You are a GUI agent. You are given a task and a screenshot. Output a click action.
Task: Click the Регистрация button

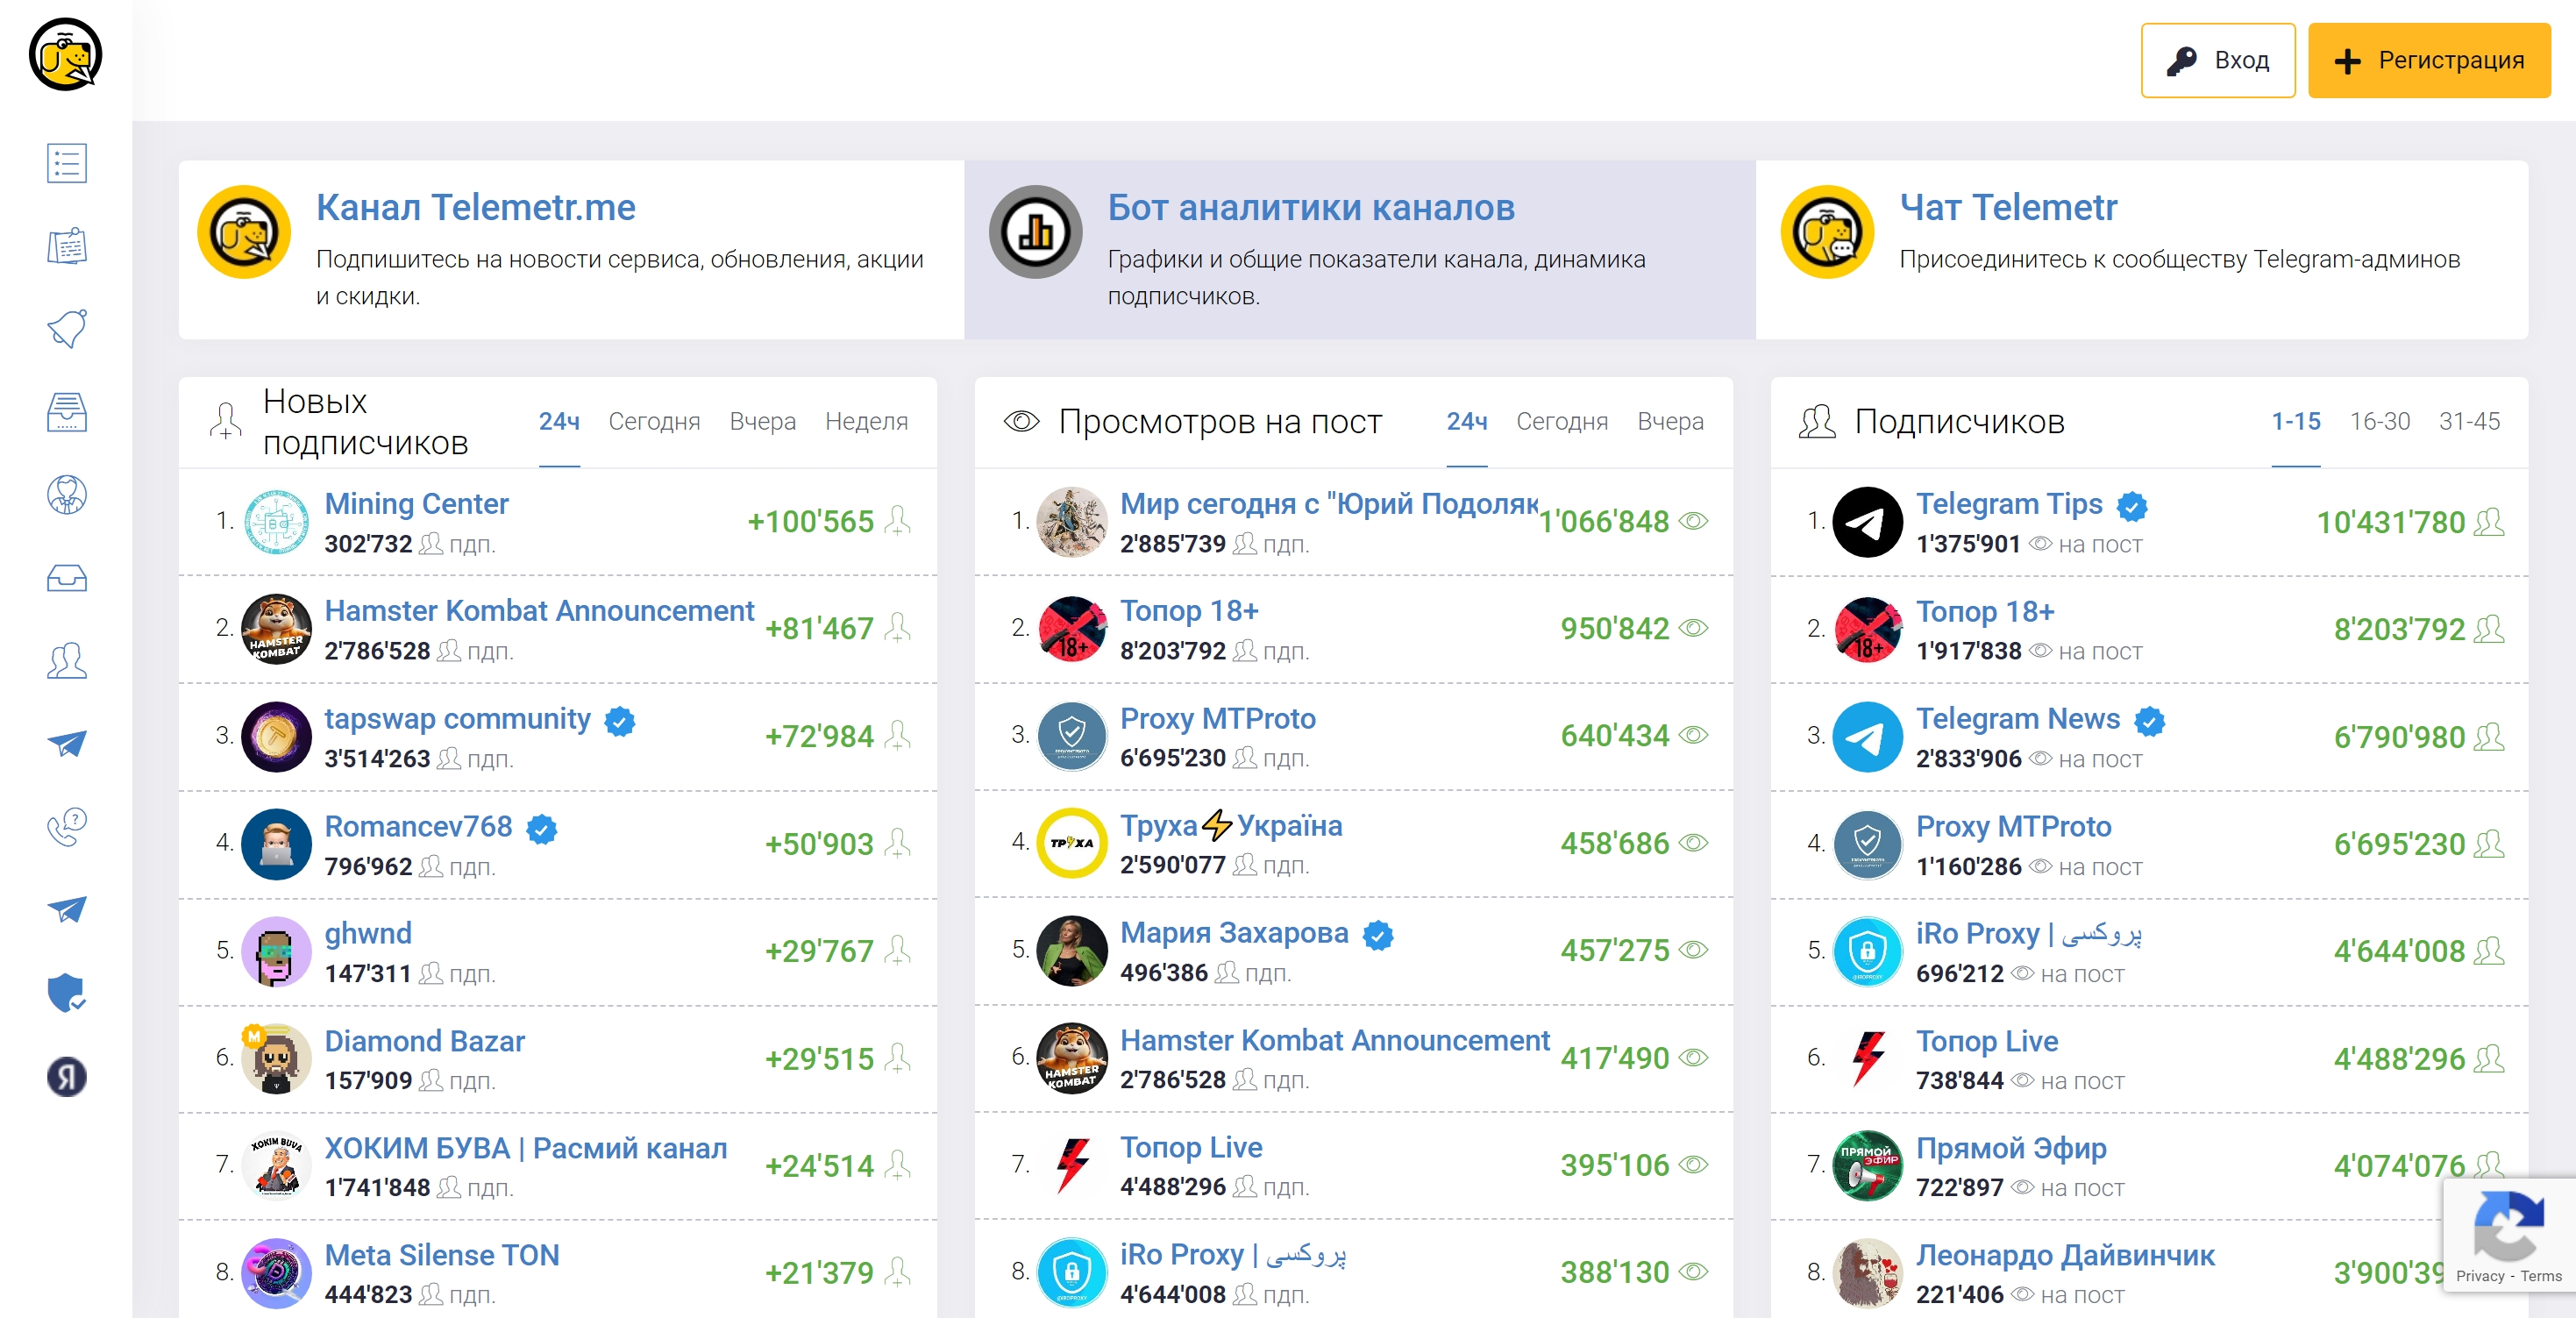[2428, 60]
